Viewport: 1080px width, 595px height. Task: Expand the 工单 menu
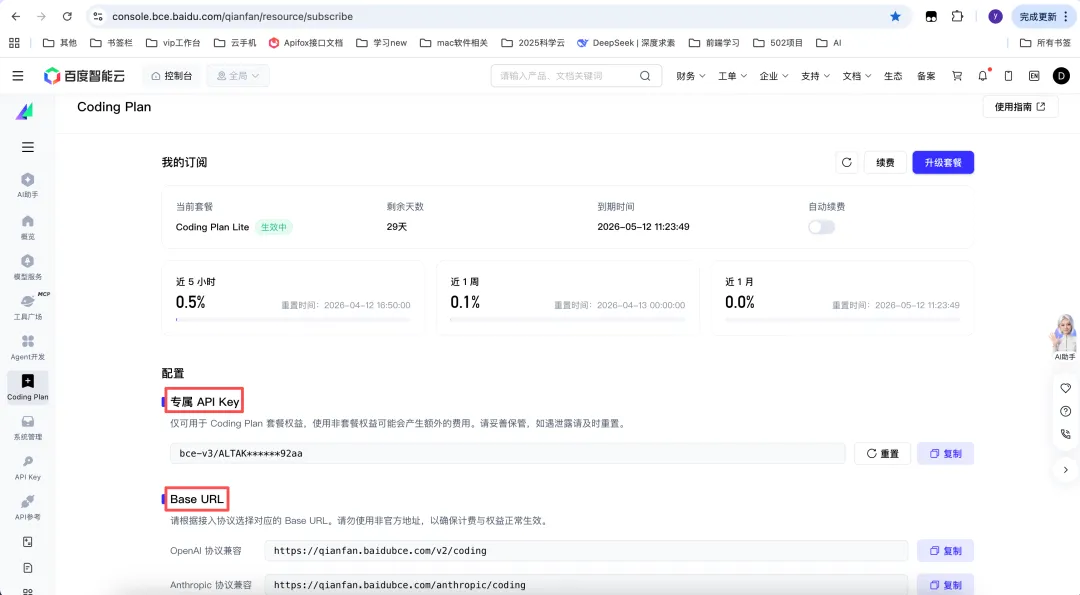click(732, 76)
